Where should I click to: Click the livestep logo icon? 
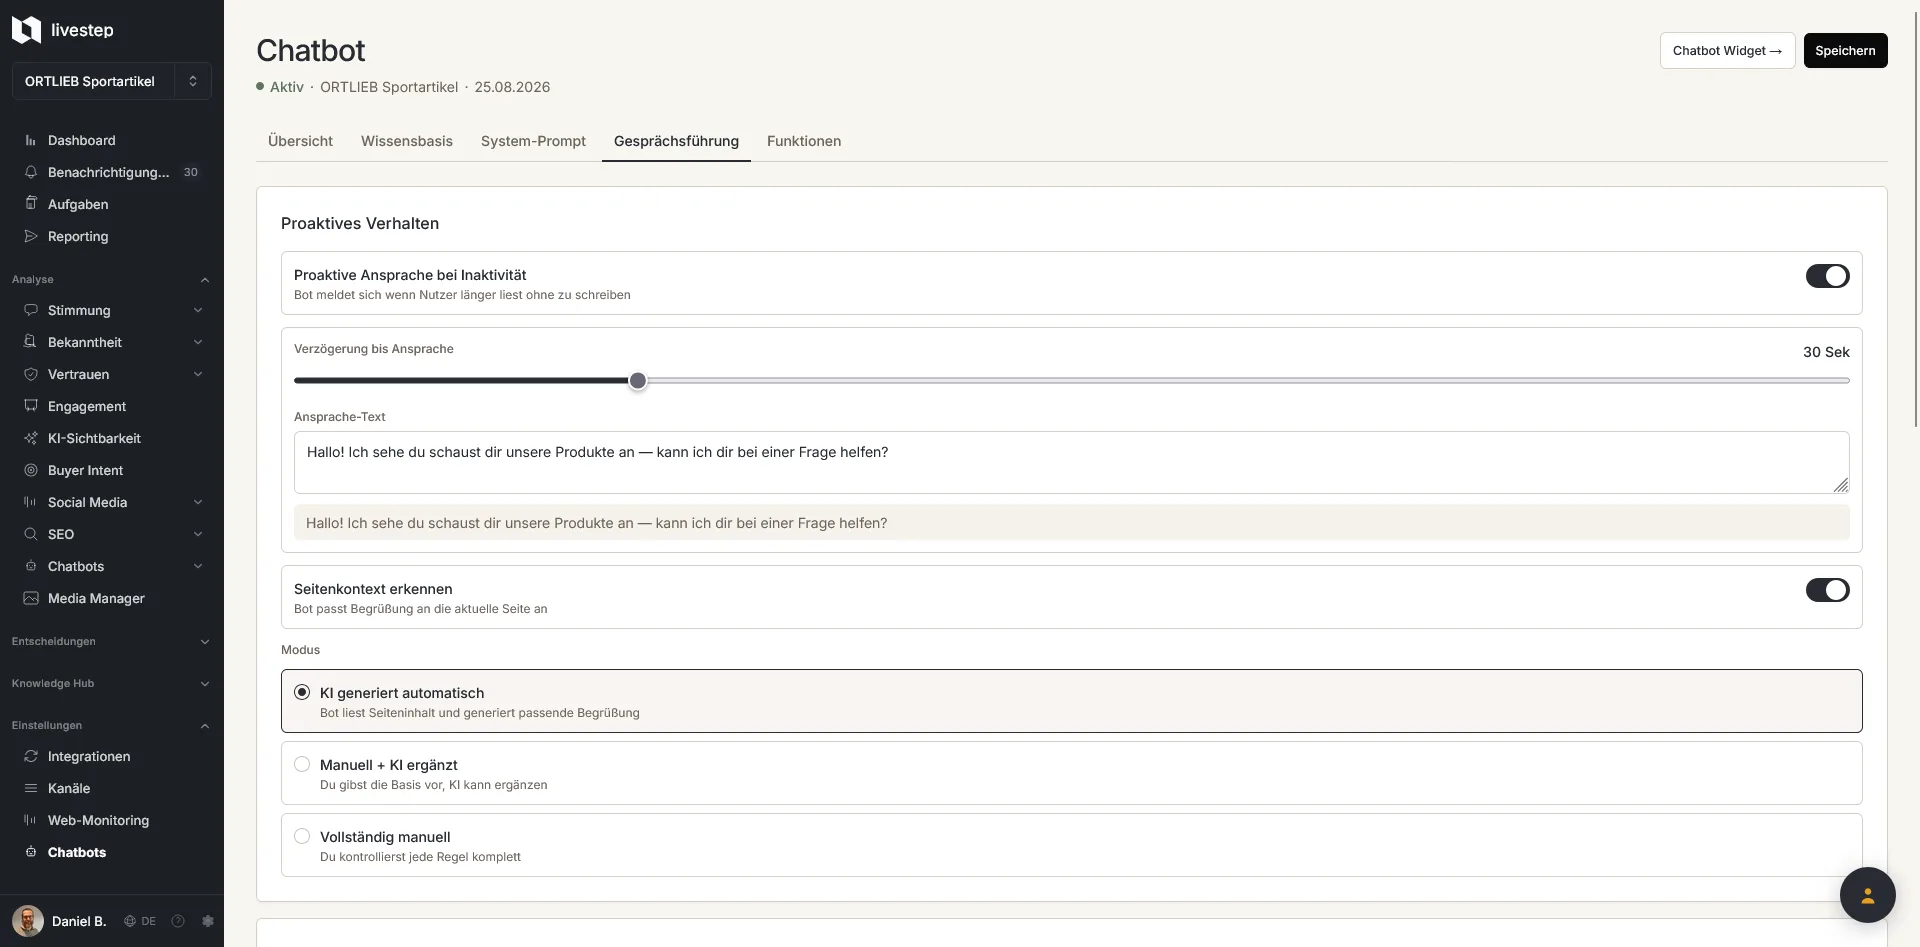tap(26, 30)
